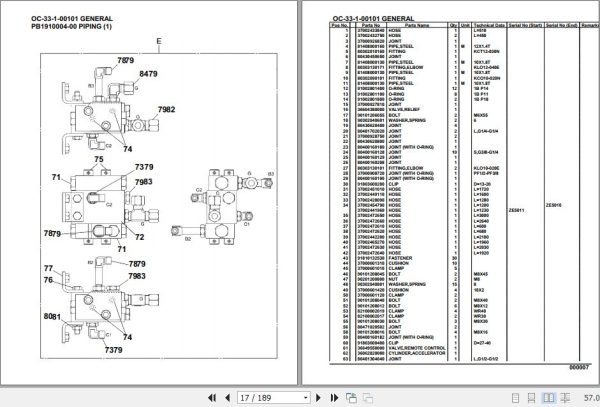Screen dimensions: 600x407
Task: Click the Serial No (Start) column header
Action: [x=525, y=25]
